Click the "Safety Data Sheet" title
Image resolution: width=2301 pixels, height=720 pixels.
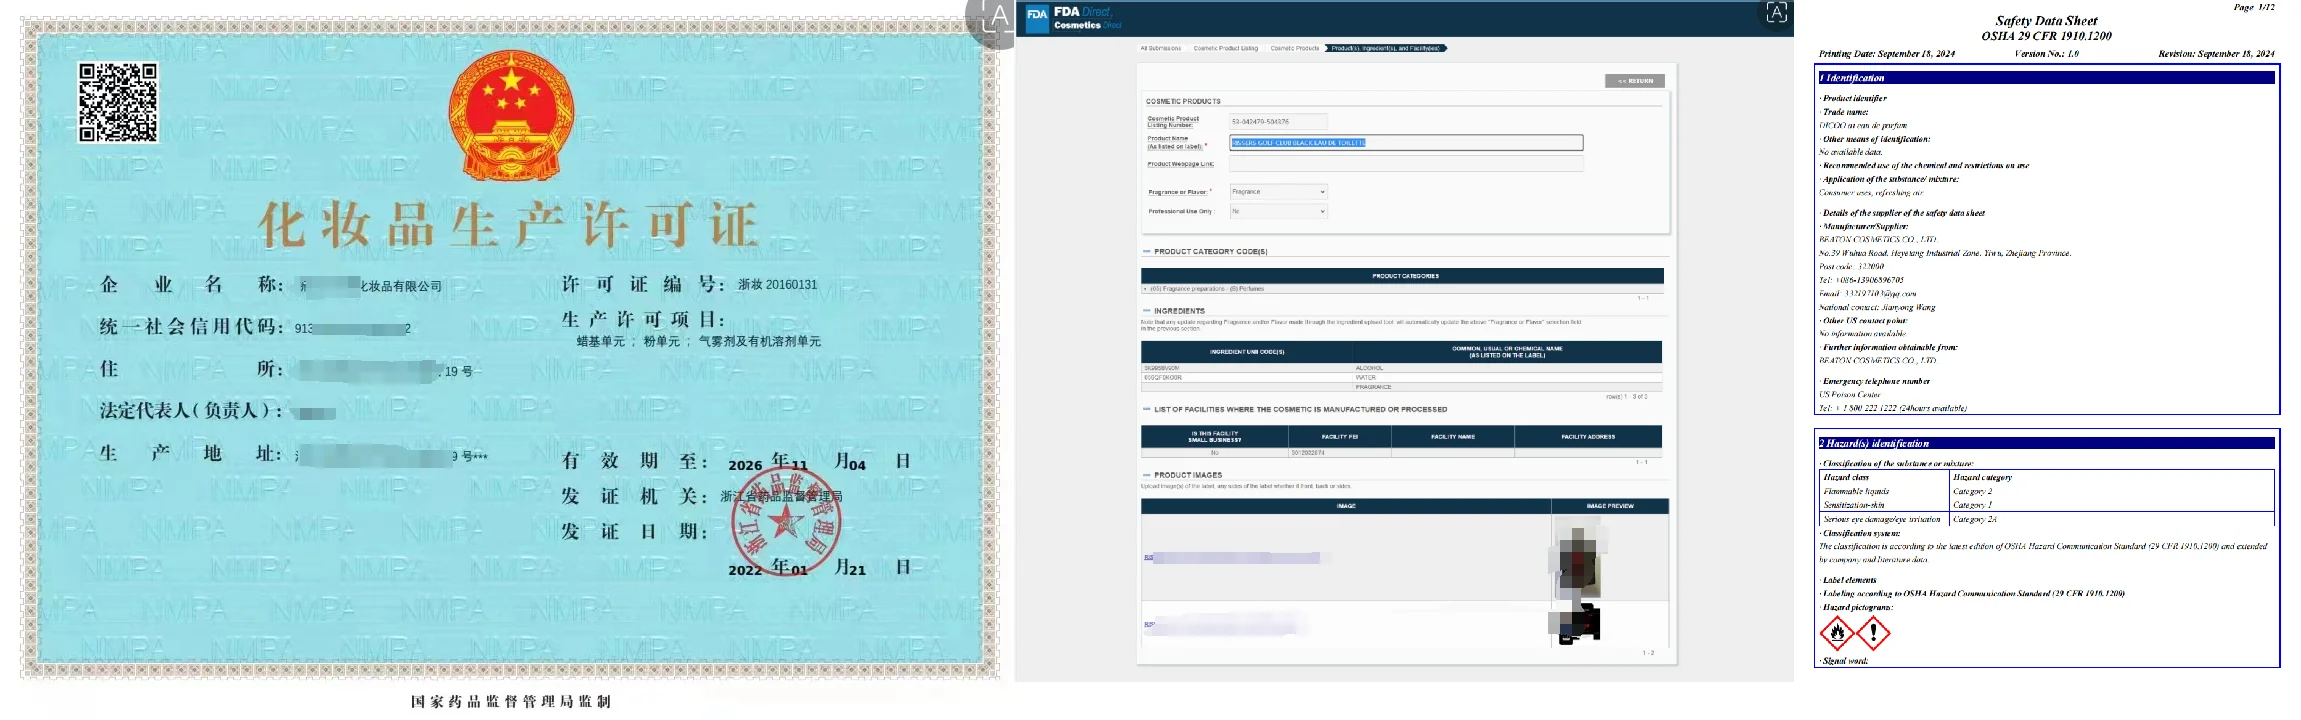tap(2046, 20)
